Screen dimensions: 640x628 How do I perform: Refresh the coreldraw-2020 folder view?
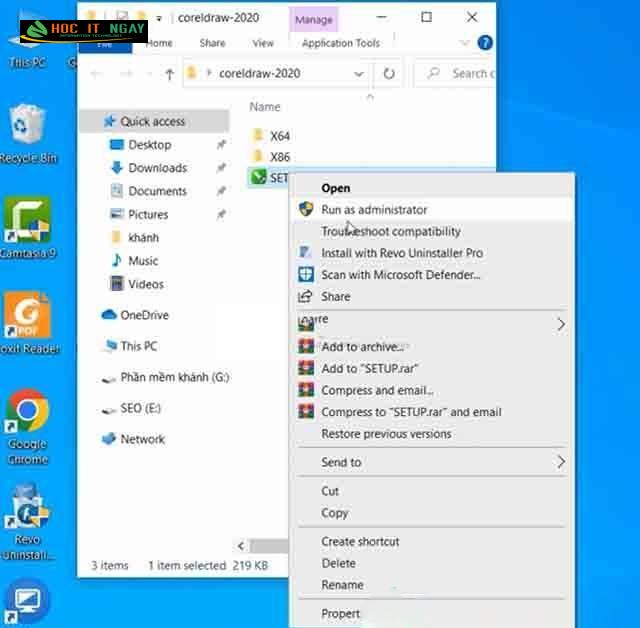click(x=389, y=73)
